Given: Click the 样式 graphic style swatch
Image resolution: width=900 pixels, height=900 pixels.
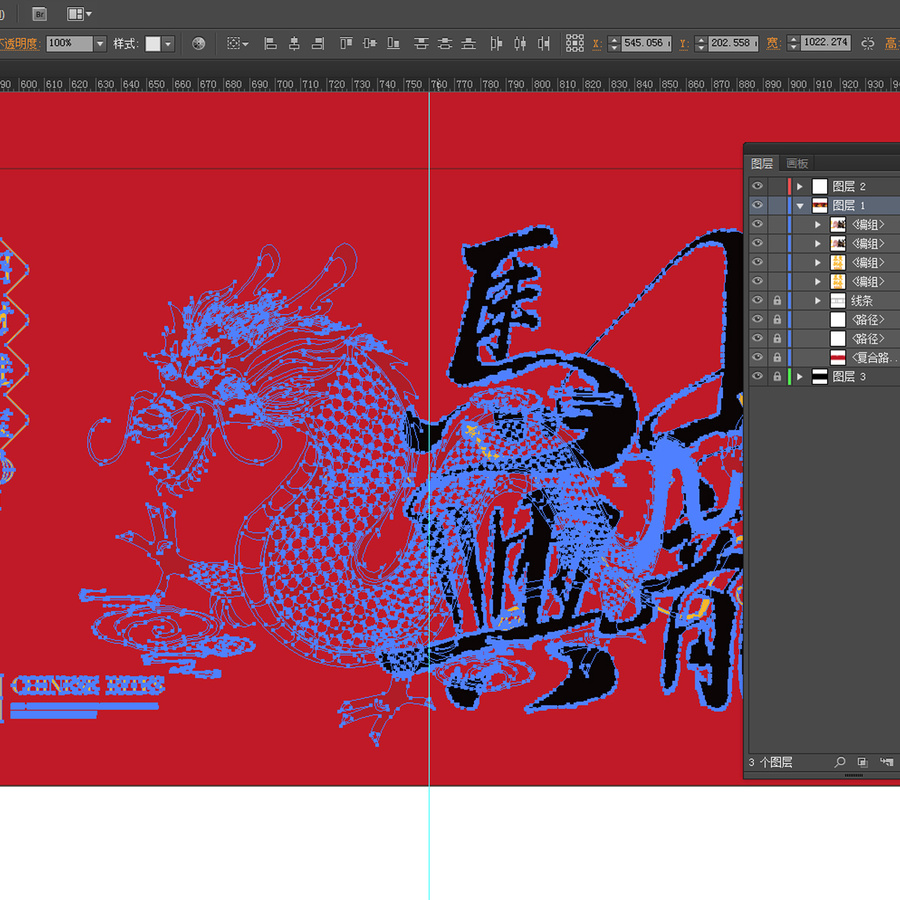Looking at the screenshot, I should click(153, 44).
